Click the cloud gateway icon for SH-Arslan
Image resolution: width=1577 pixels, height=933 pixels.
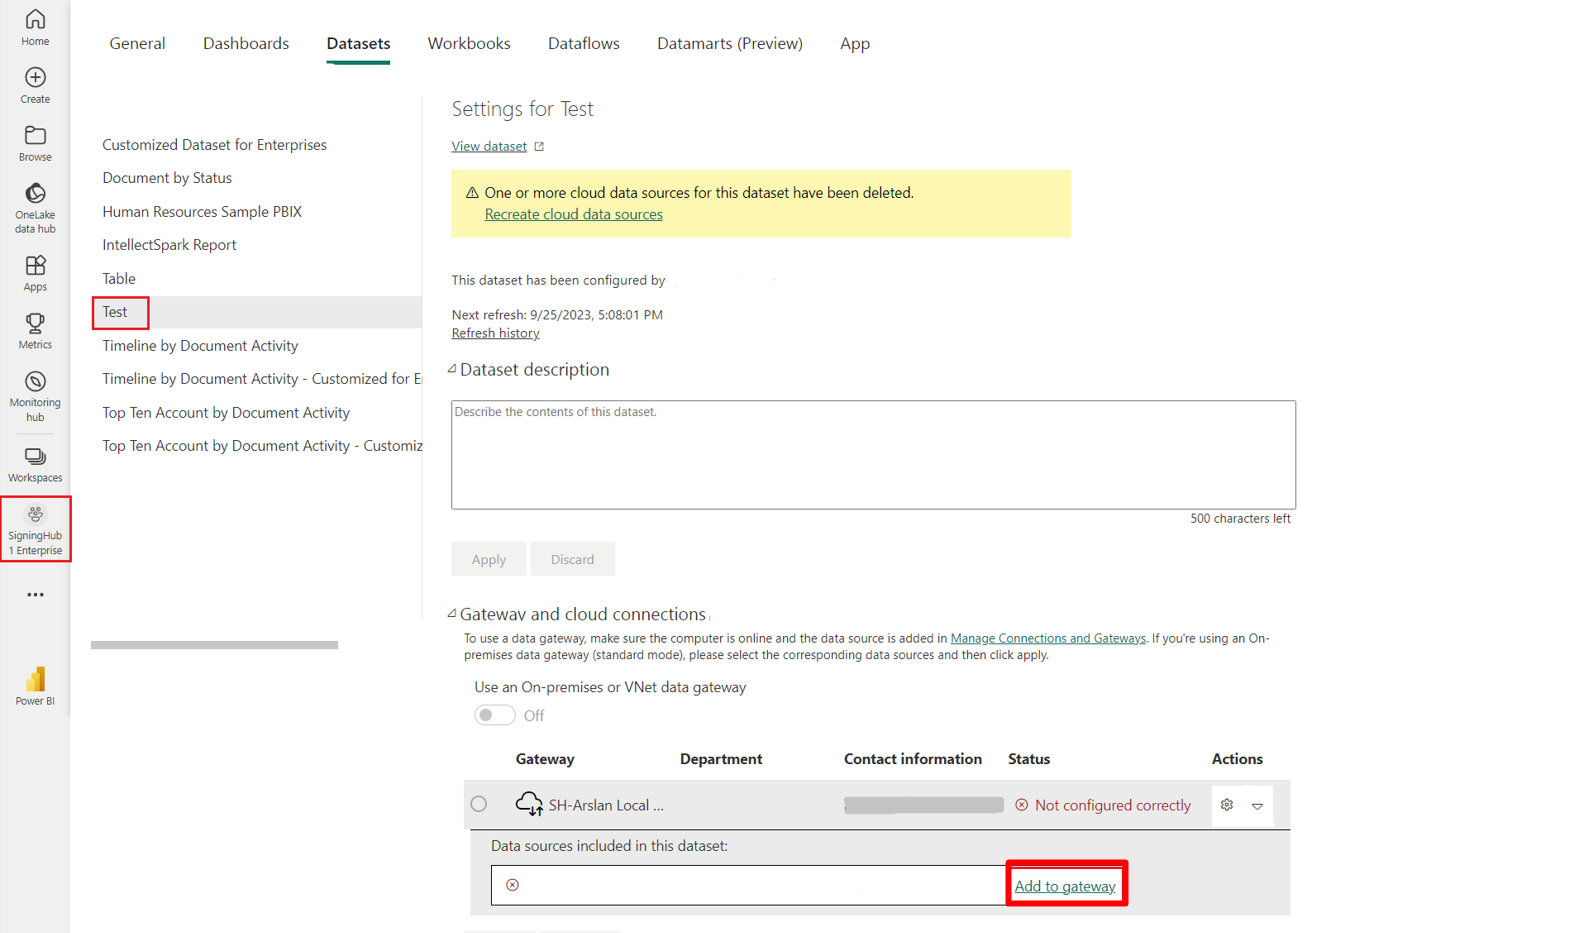tap(529, 804)
